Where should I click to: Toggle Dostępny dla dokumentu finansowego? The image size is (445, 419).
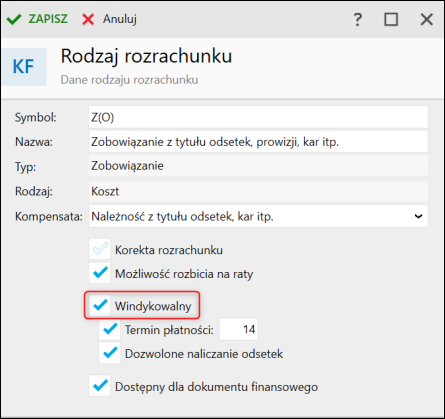click(100, 386)
